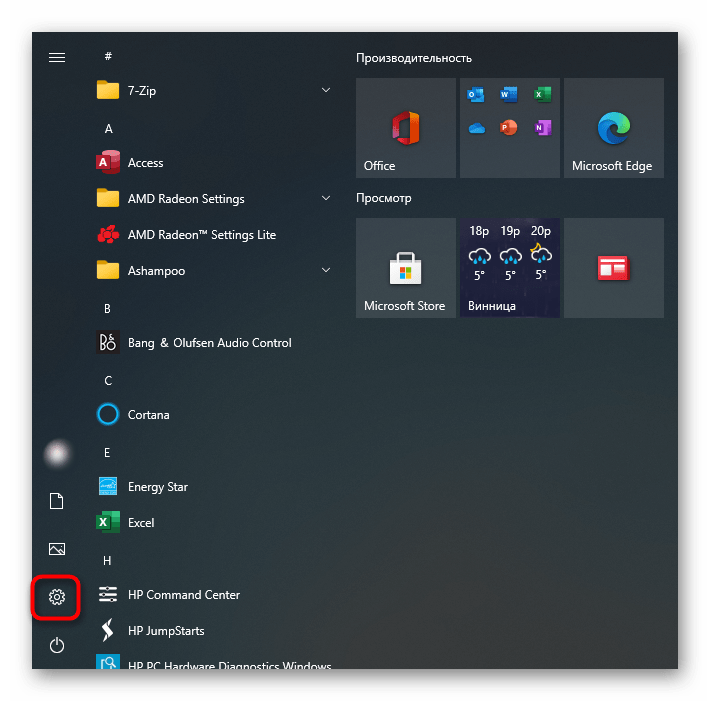
Task: Open the Documents folder icon
Action: click(x=57, y=501)
